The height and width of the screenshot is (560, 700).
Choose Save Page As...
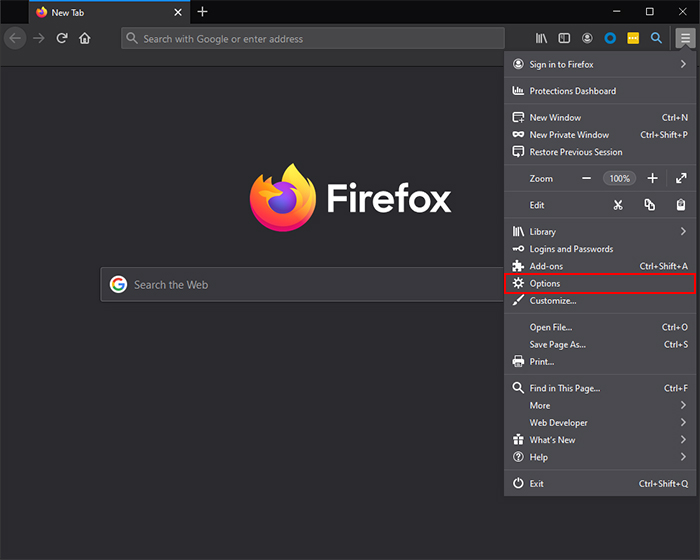pos(600,345)
